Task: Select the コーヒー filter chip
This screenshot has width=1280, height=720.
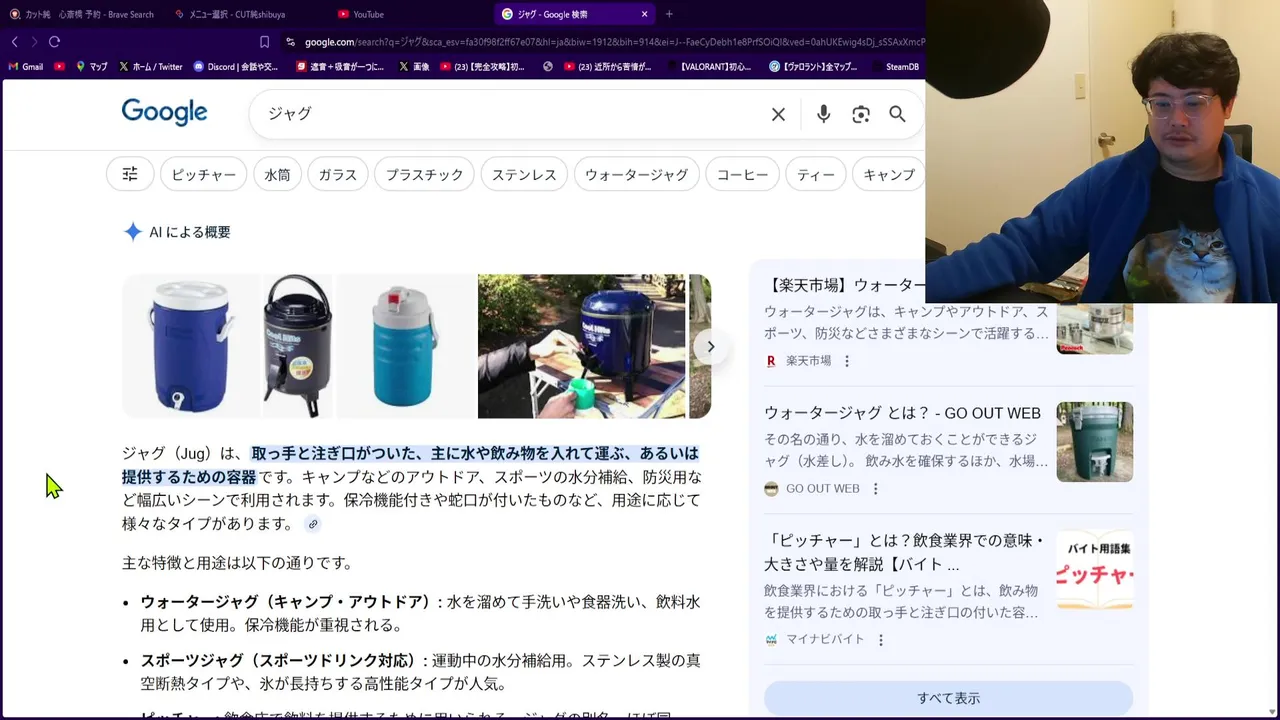Action: [x=742, y=174]
